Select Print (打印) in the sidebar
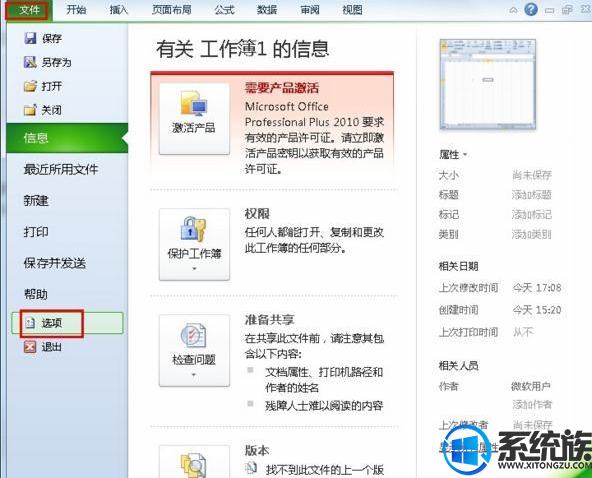Viewport: 592px width, 478px height. point(36,231)
